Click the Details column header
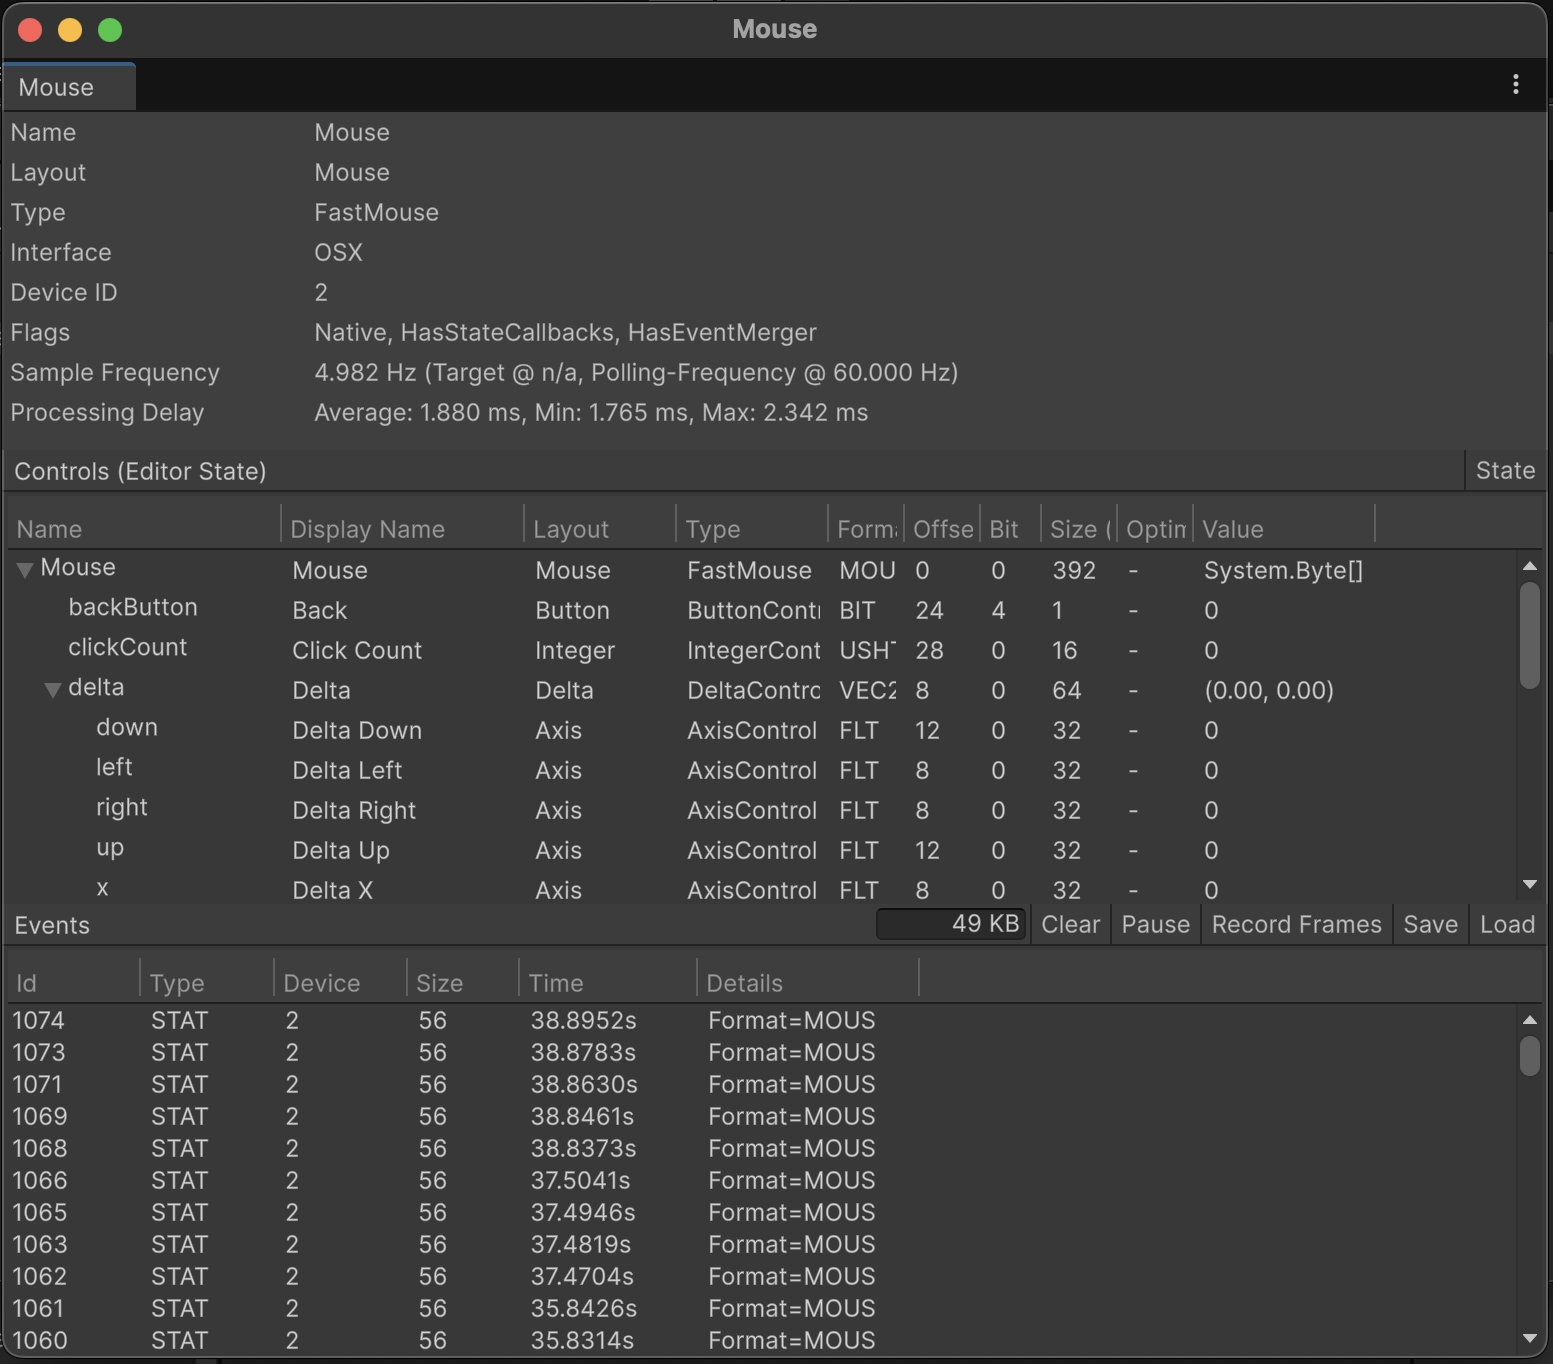The width and height of the screenshot is (1553, 1364). click(744, 982)
